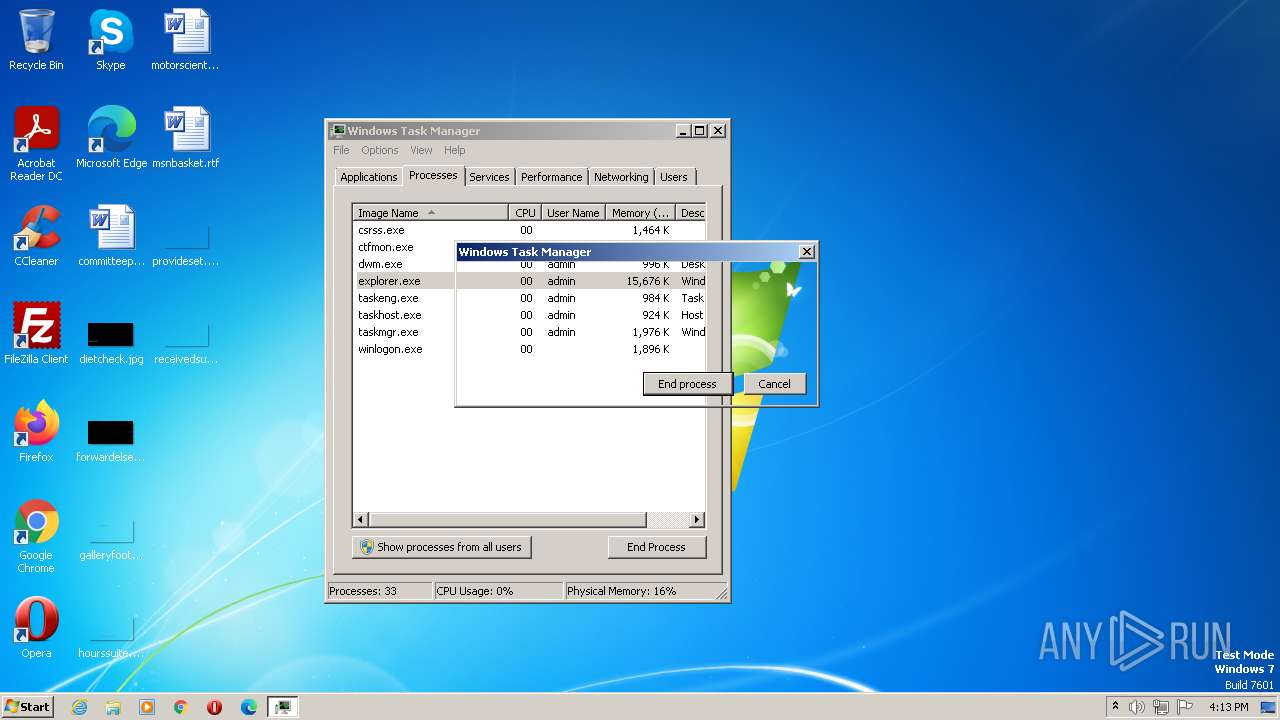Open the File menu in Task Manager

pyautogui.click(x=341, y=150)
